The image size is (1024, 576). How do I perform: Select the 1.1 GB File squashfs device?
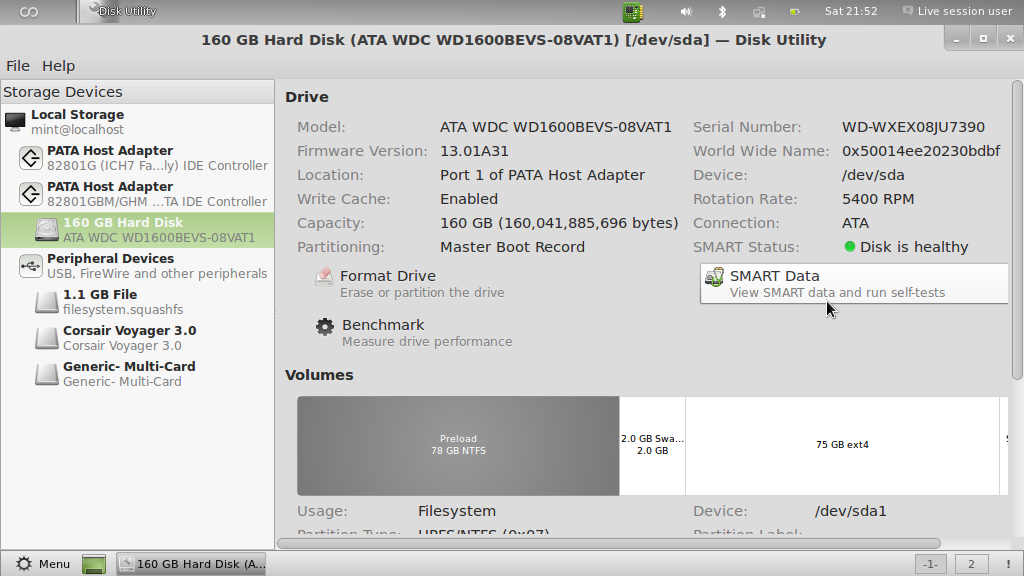[100, 302]
